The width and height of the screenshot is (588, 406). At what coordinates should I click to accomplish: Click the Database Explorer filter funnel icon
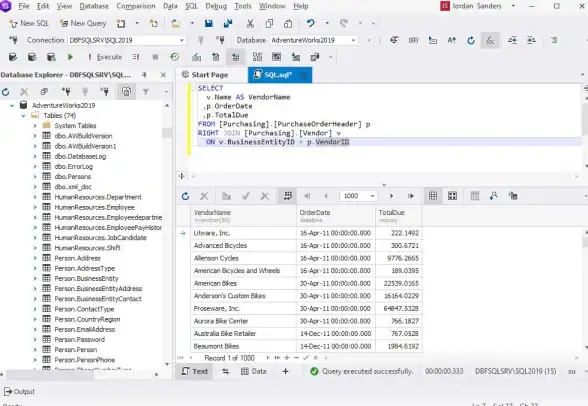pos(146,91)
